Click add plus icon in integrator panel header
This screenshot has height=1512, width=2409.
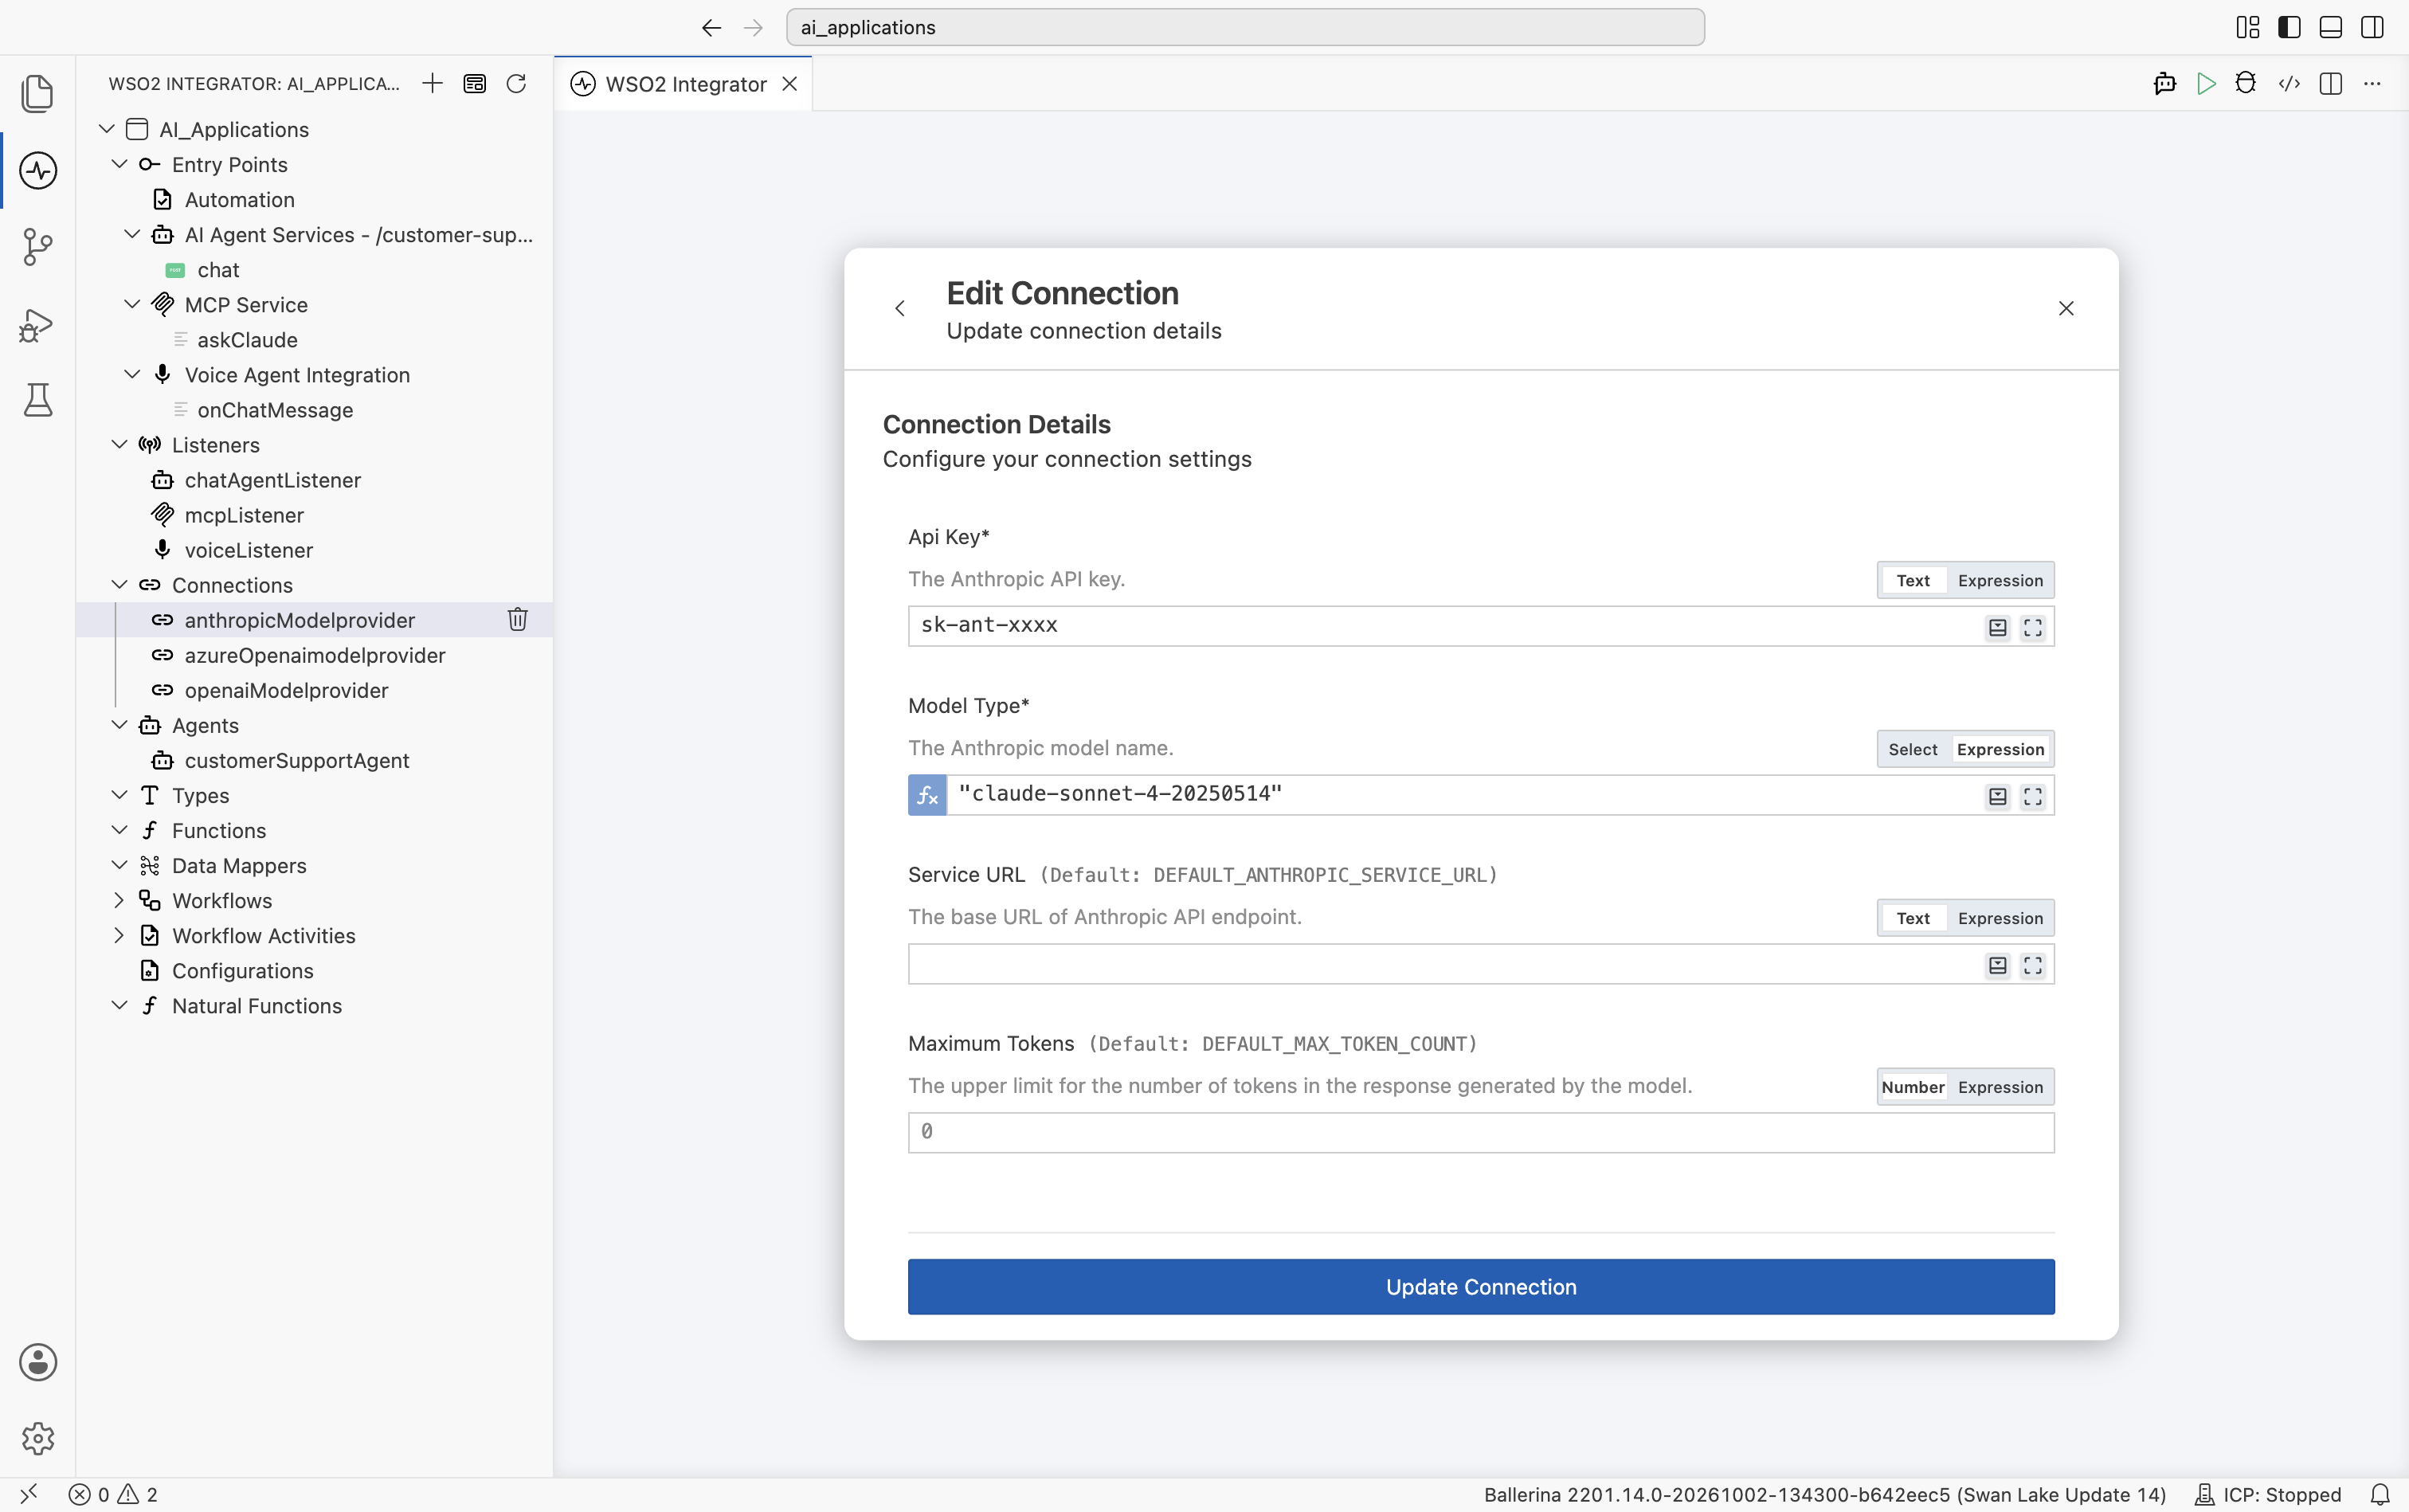click(x=432, y=83)
